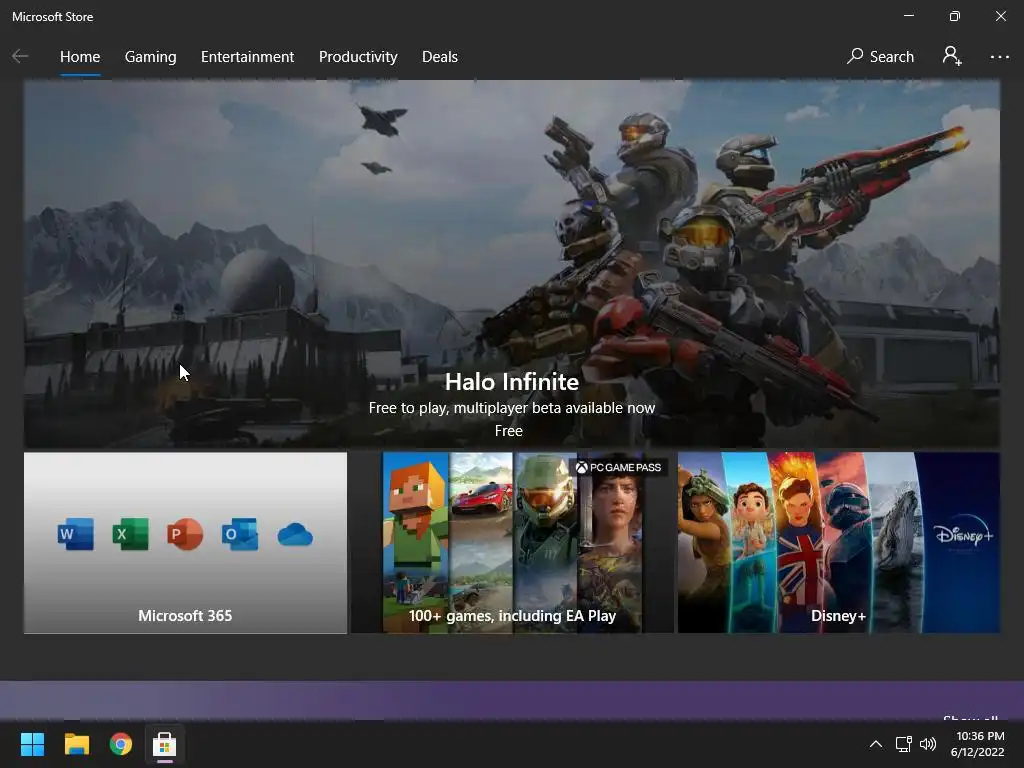Click the 'Disney+' tile label text
The image size is (1024, 768).
(x=838, y=616)
